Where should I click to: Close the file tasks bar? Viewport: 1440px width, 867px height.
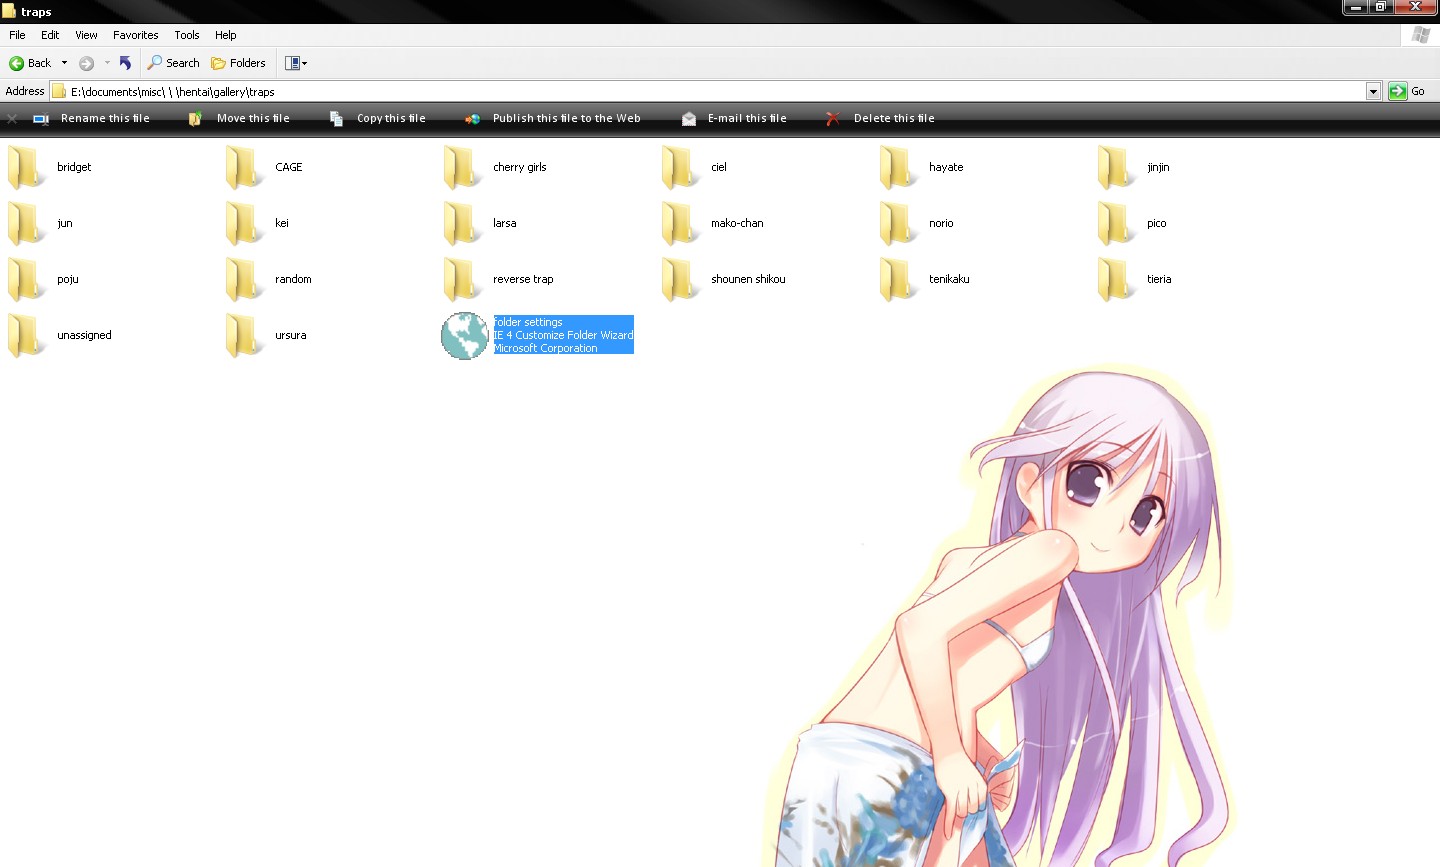click(12, 119)
